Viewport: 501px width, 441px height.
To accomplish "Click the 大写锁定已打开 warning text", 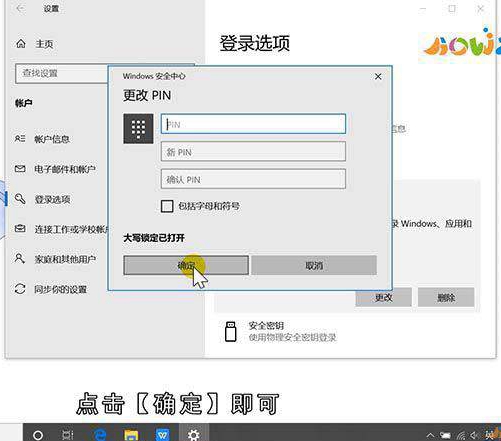I will click(154, 238).
